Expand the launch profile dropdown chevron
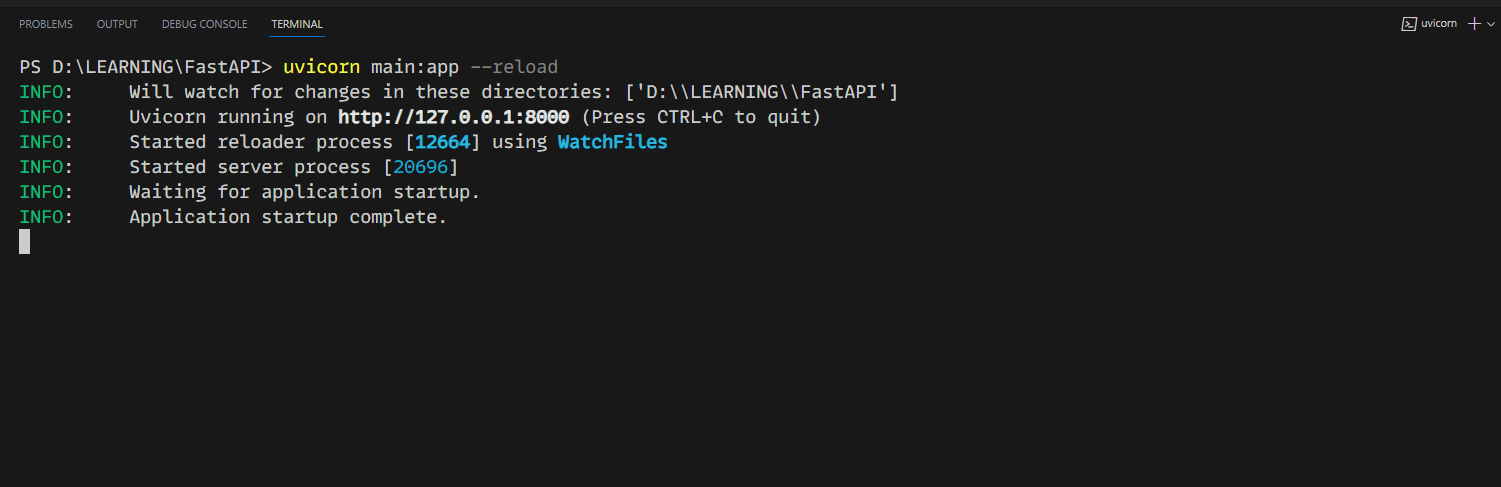Screen dimensions: 1501x487 tap(1490, 24)
